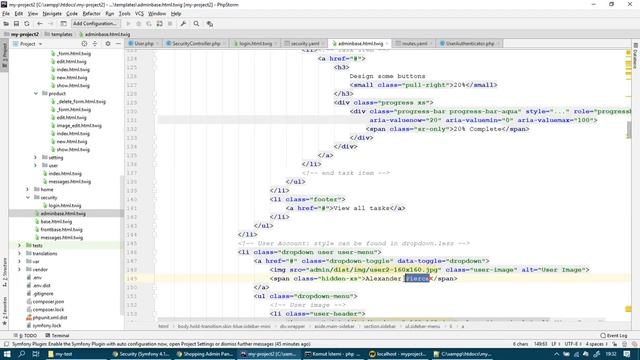Expand the tests folder
Image resolution: width=640 pixels, height=360 pixels.
19,245
